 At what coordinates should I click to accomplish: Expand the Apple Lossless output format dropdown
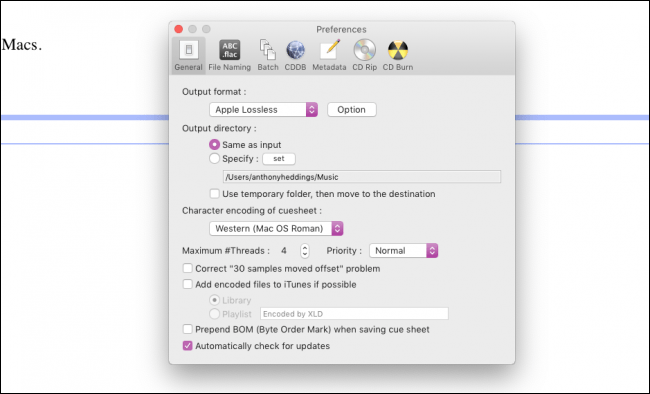click(263, 109)
